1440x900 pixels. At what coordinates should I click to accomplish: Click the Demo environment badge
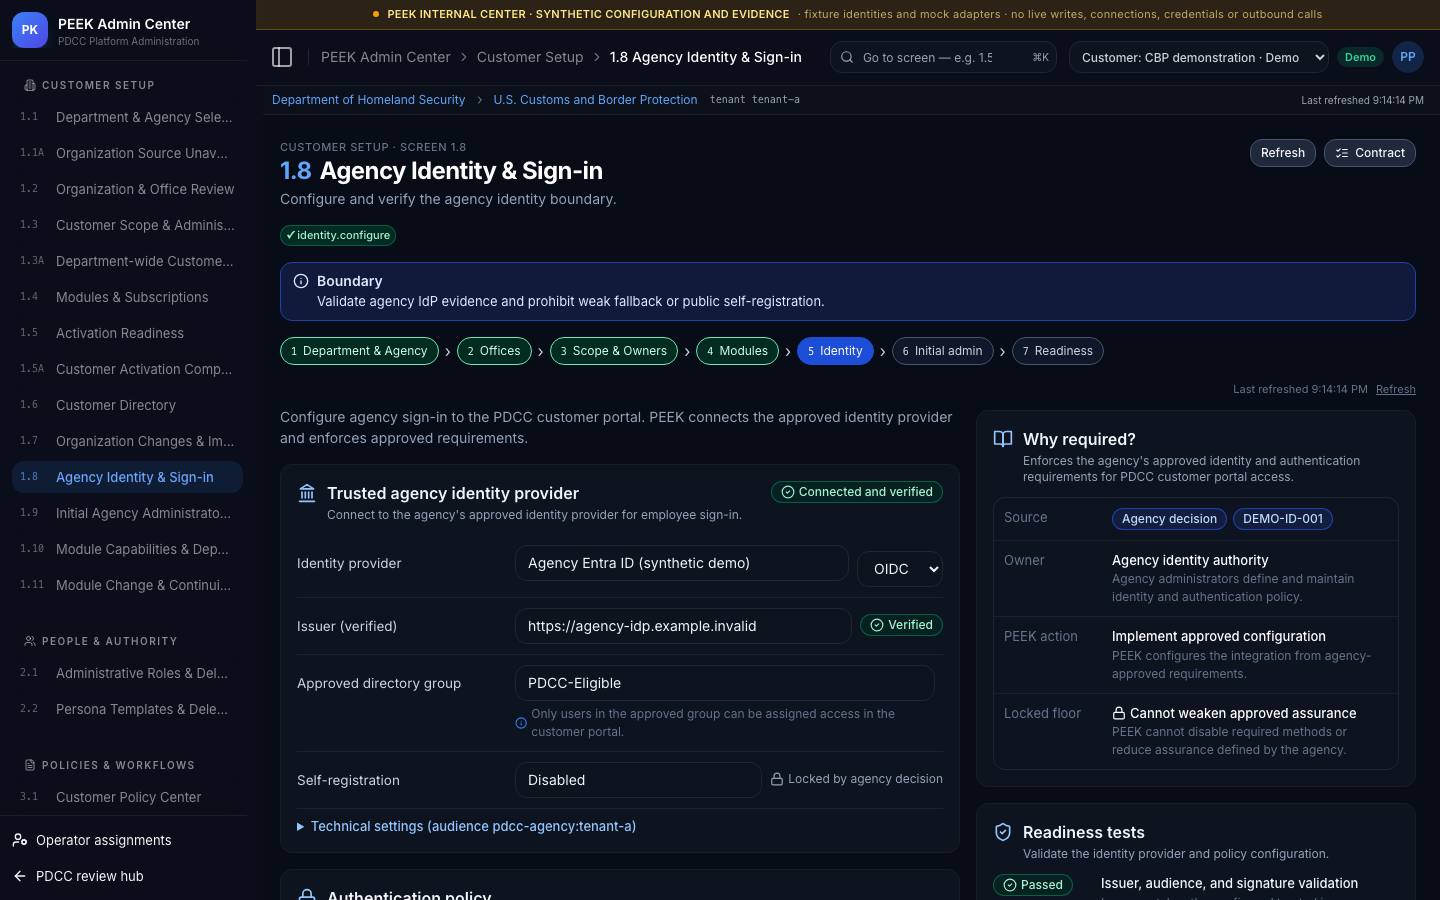[x=1360, y=57]
